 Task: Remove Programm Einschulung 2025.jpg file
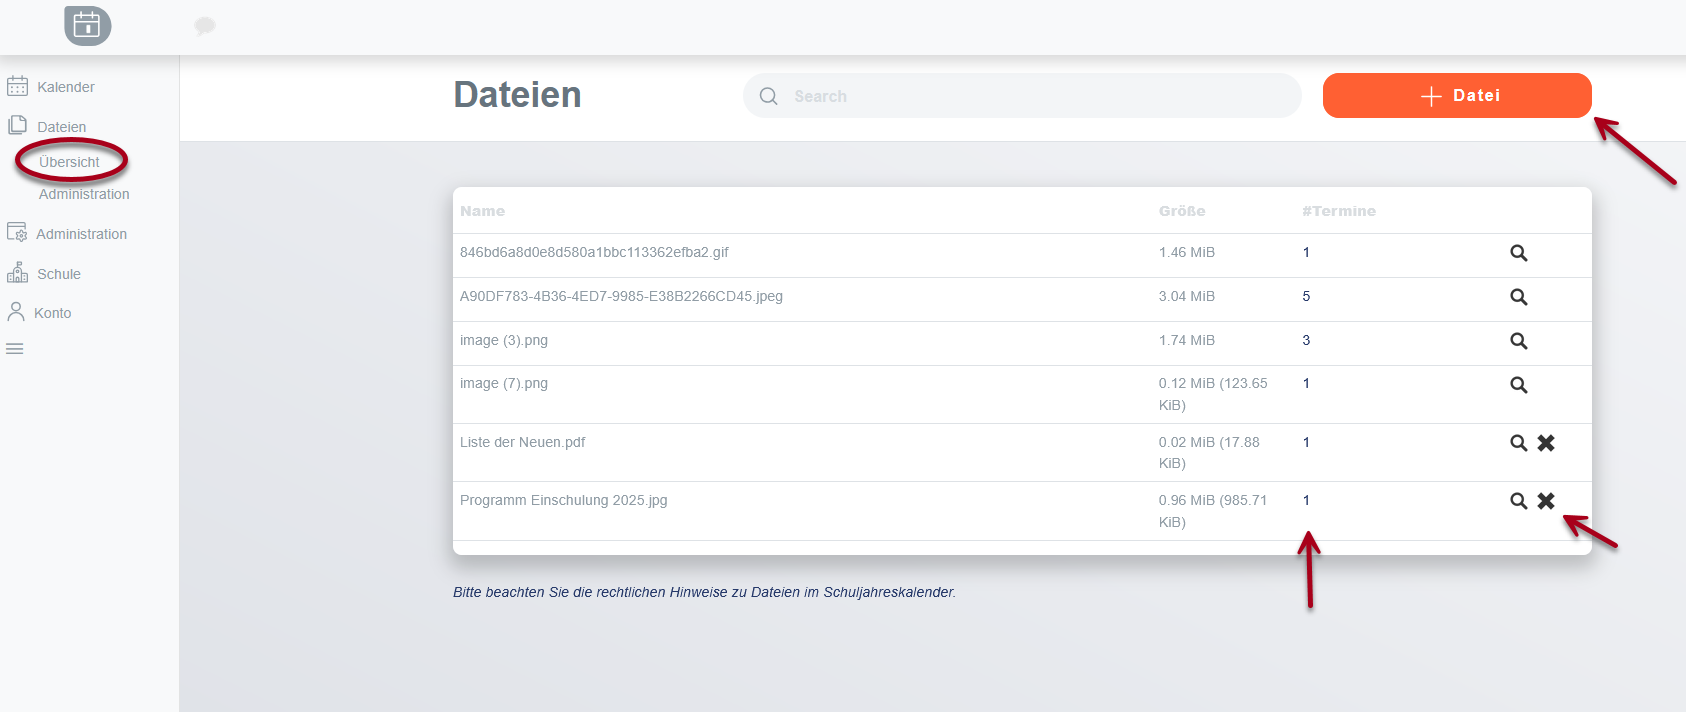[1546, 501]
